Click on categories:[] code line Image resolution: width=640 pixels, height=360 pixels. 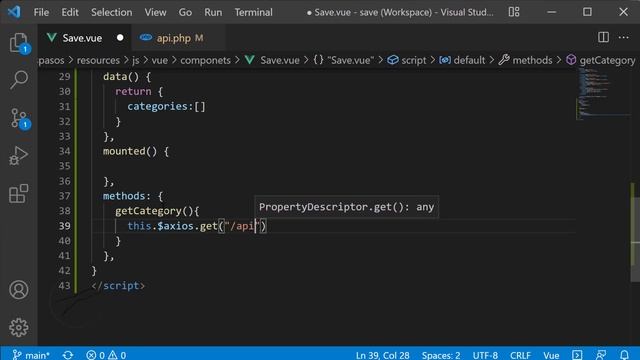pyautogui.click(x=167, y=107)
